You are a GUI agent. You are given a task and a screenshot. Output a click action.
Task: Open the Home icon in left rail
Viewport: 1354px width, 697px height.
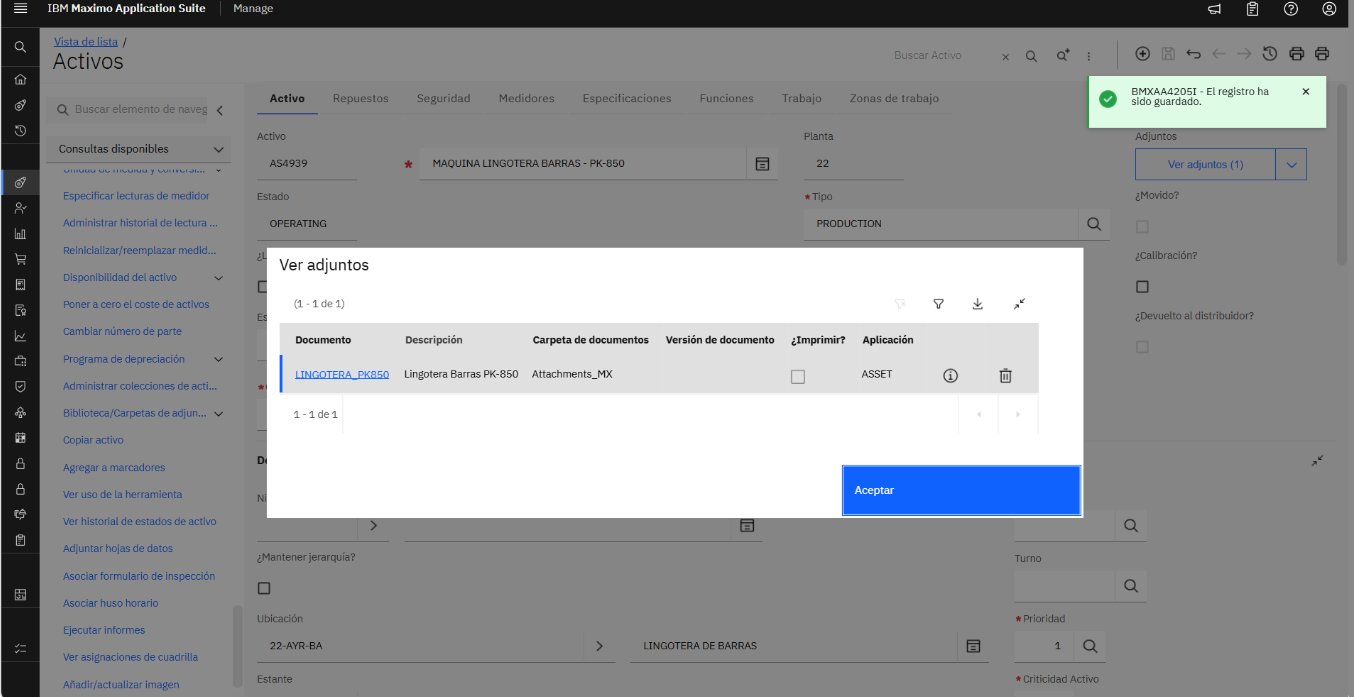coord(20,80)
